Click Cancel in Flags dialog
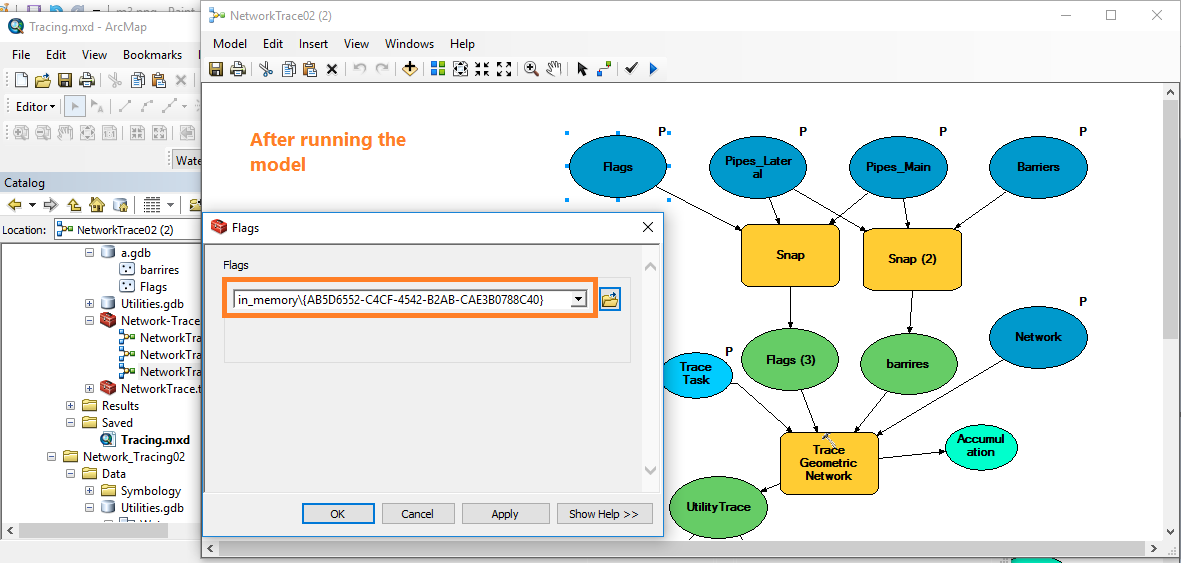 [x=417, y=513]
